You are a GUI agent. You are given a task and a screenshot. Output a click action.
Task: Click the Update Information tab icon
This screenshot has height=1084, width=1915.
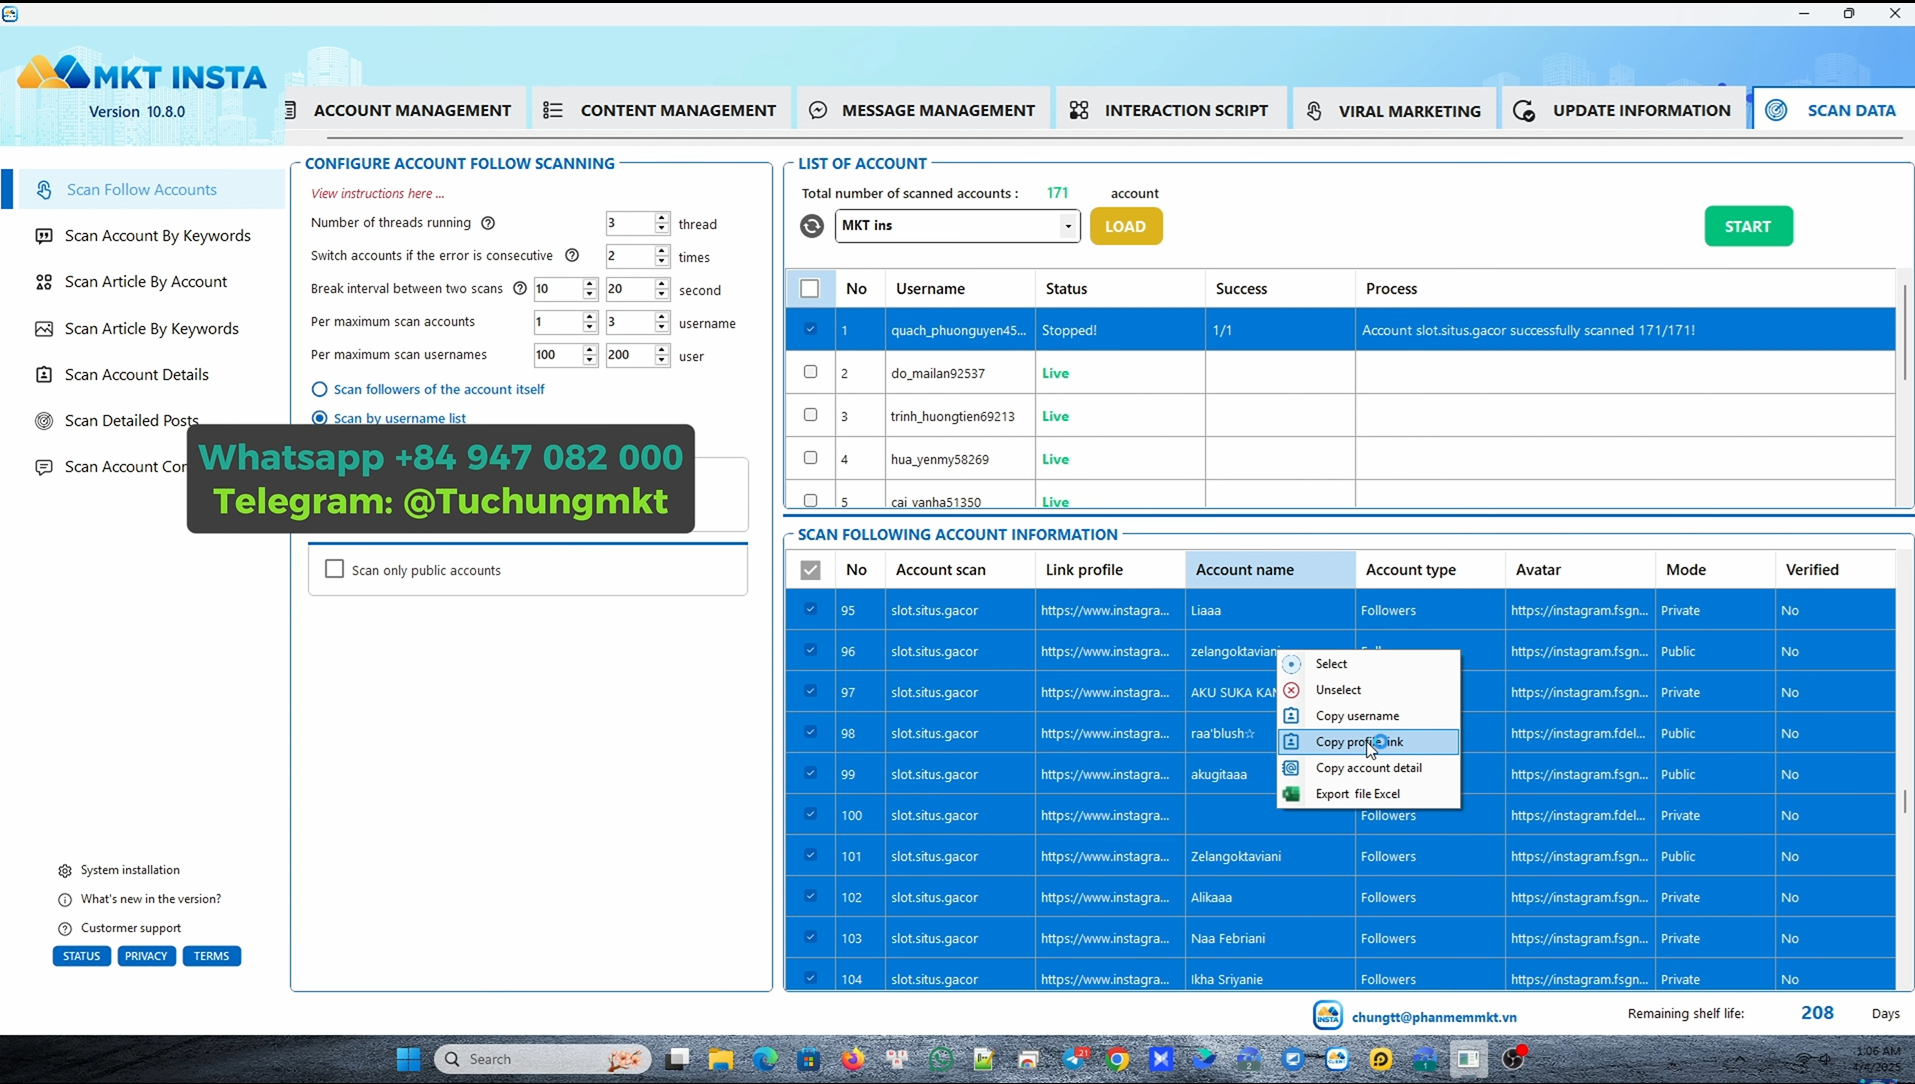(x=1524, y=111)
